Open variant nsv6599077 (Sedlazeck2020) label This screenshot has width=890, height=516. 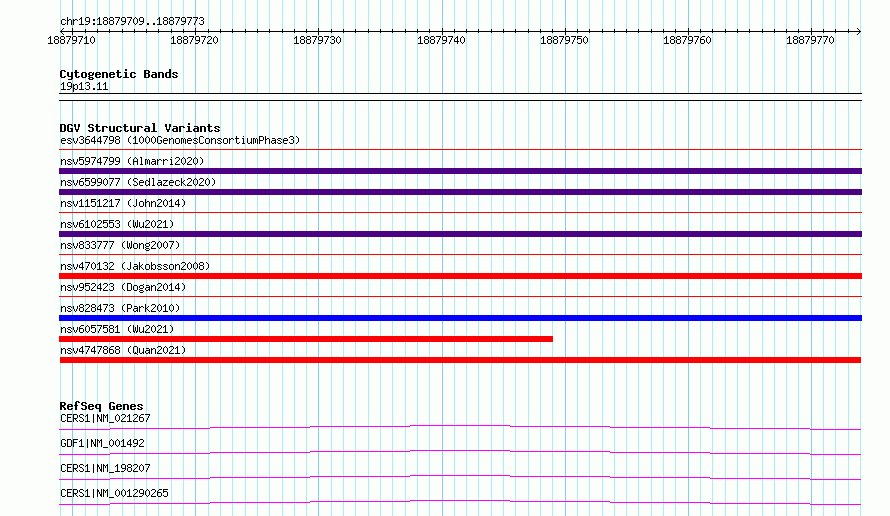pyautogui.click(x=138, y=182)
